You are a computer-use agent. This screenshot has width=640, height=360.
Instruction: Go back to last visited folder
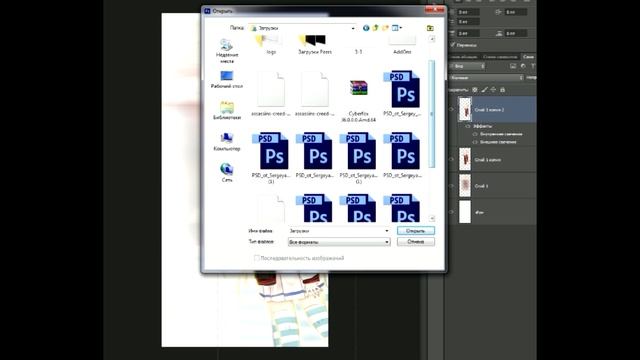pyautogui.click(x=366, y=28)
